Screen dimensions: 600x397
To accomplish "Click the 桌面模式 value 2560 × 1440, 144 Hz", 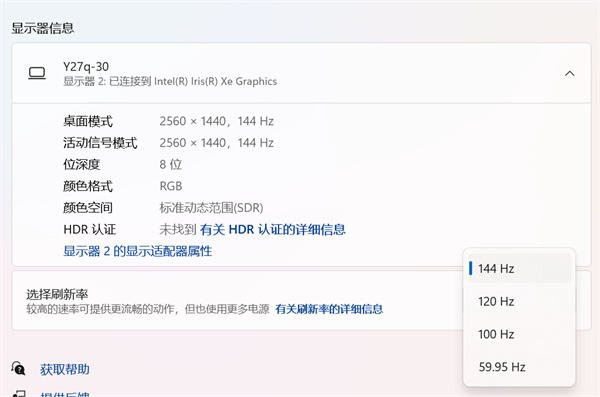I will (x=216, y=121).
